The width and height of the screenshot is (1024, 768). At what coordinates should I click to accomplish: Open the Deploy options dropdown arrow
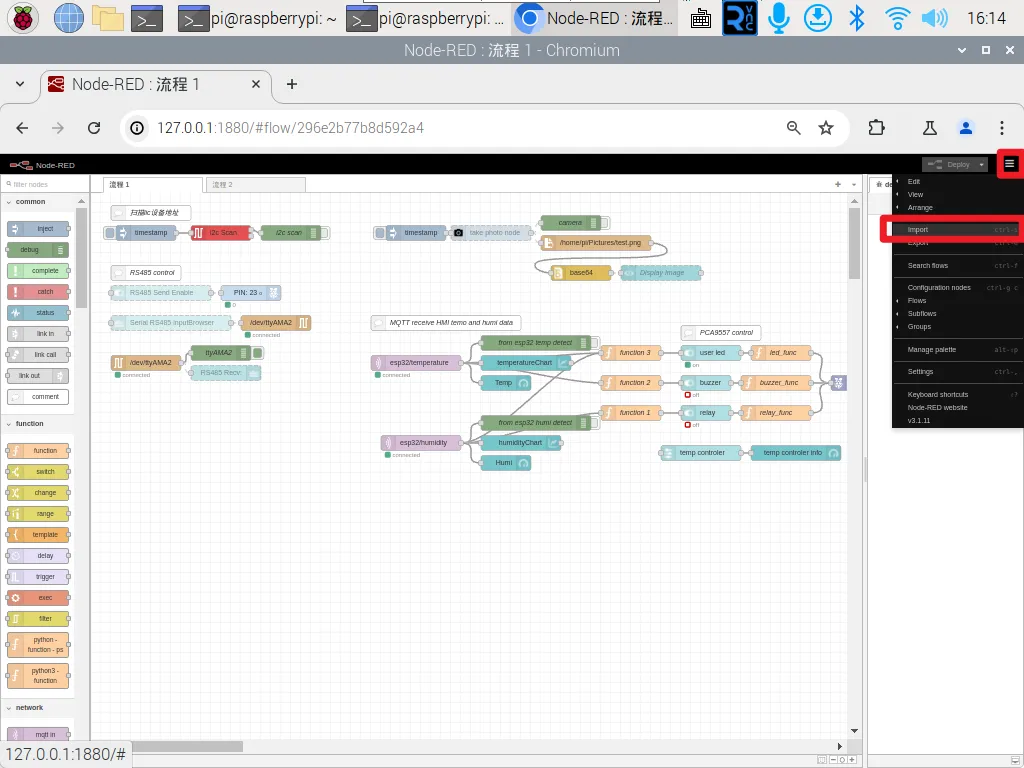(983, 164)
